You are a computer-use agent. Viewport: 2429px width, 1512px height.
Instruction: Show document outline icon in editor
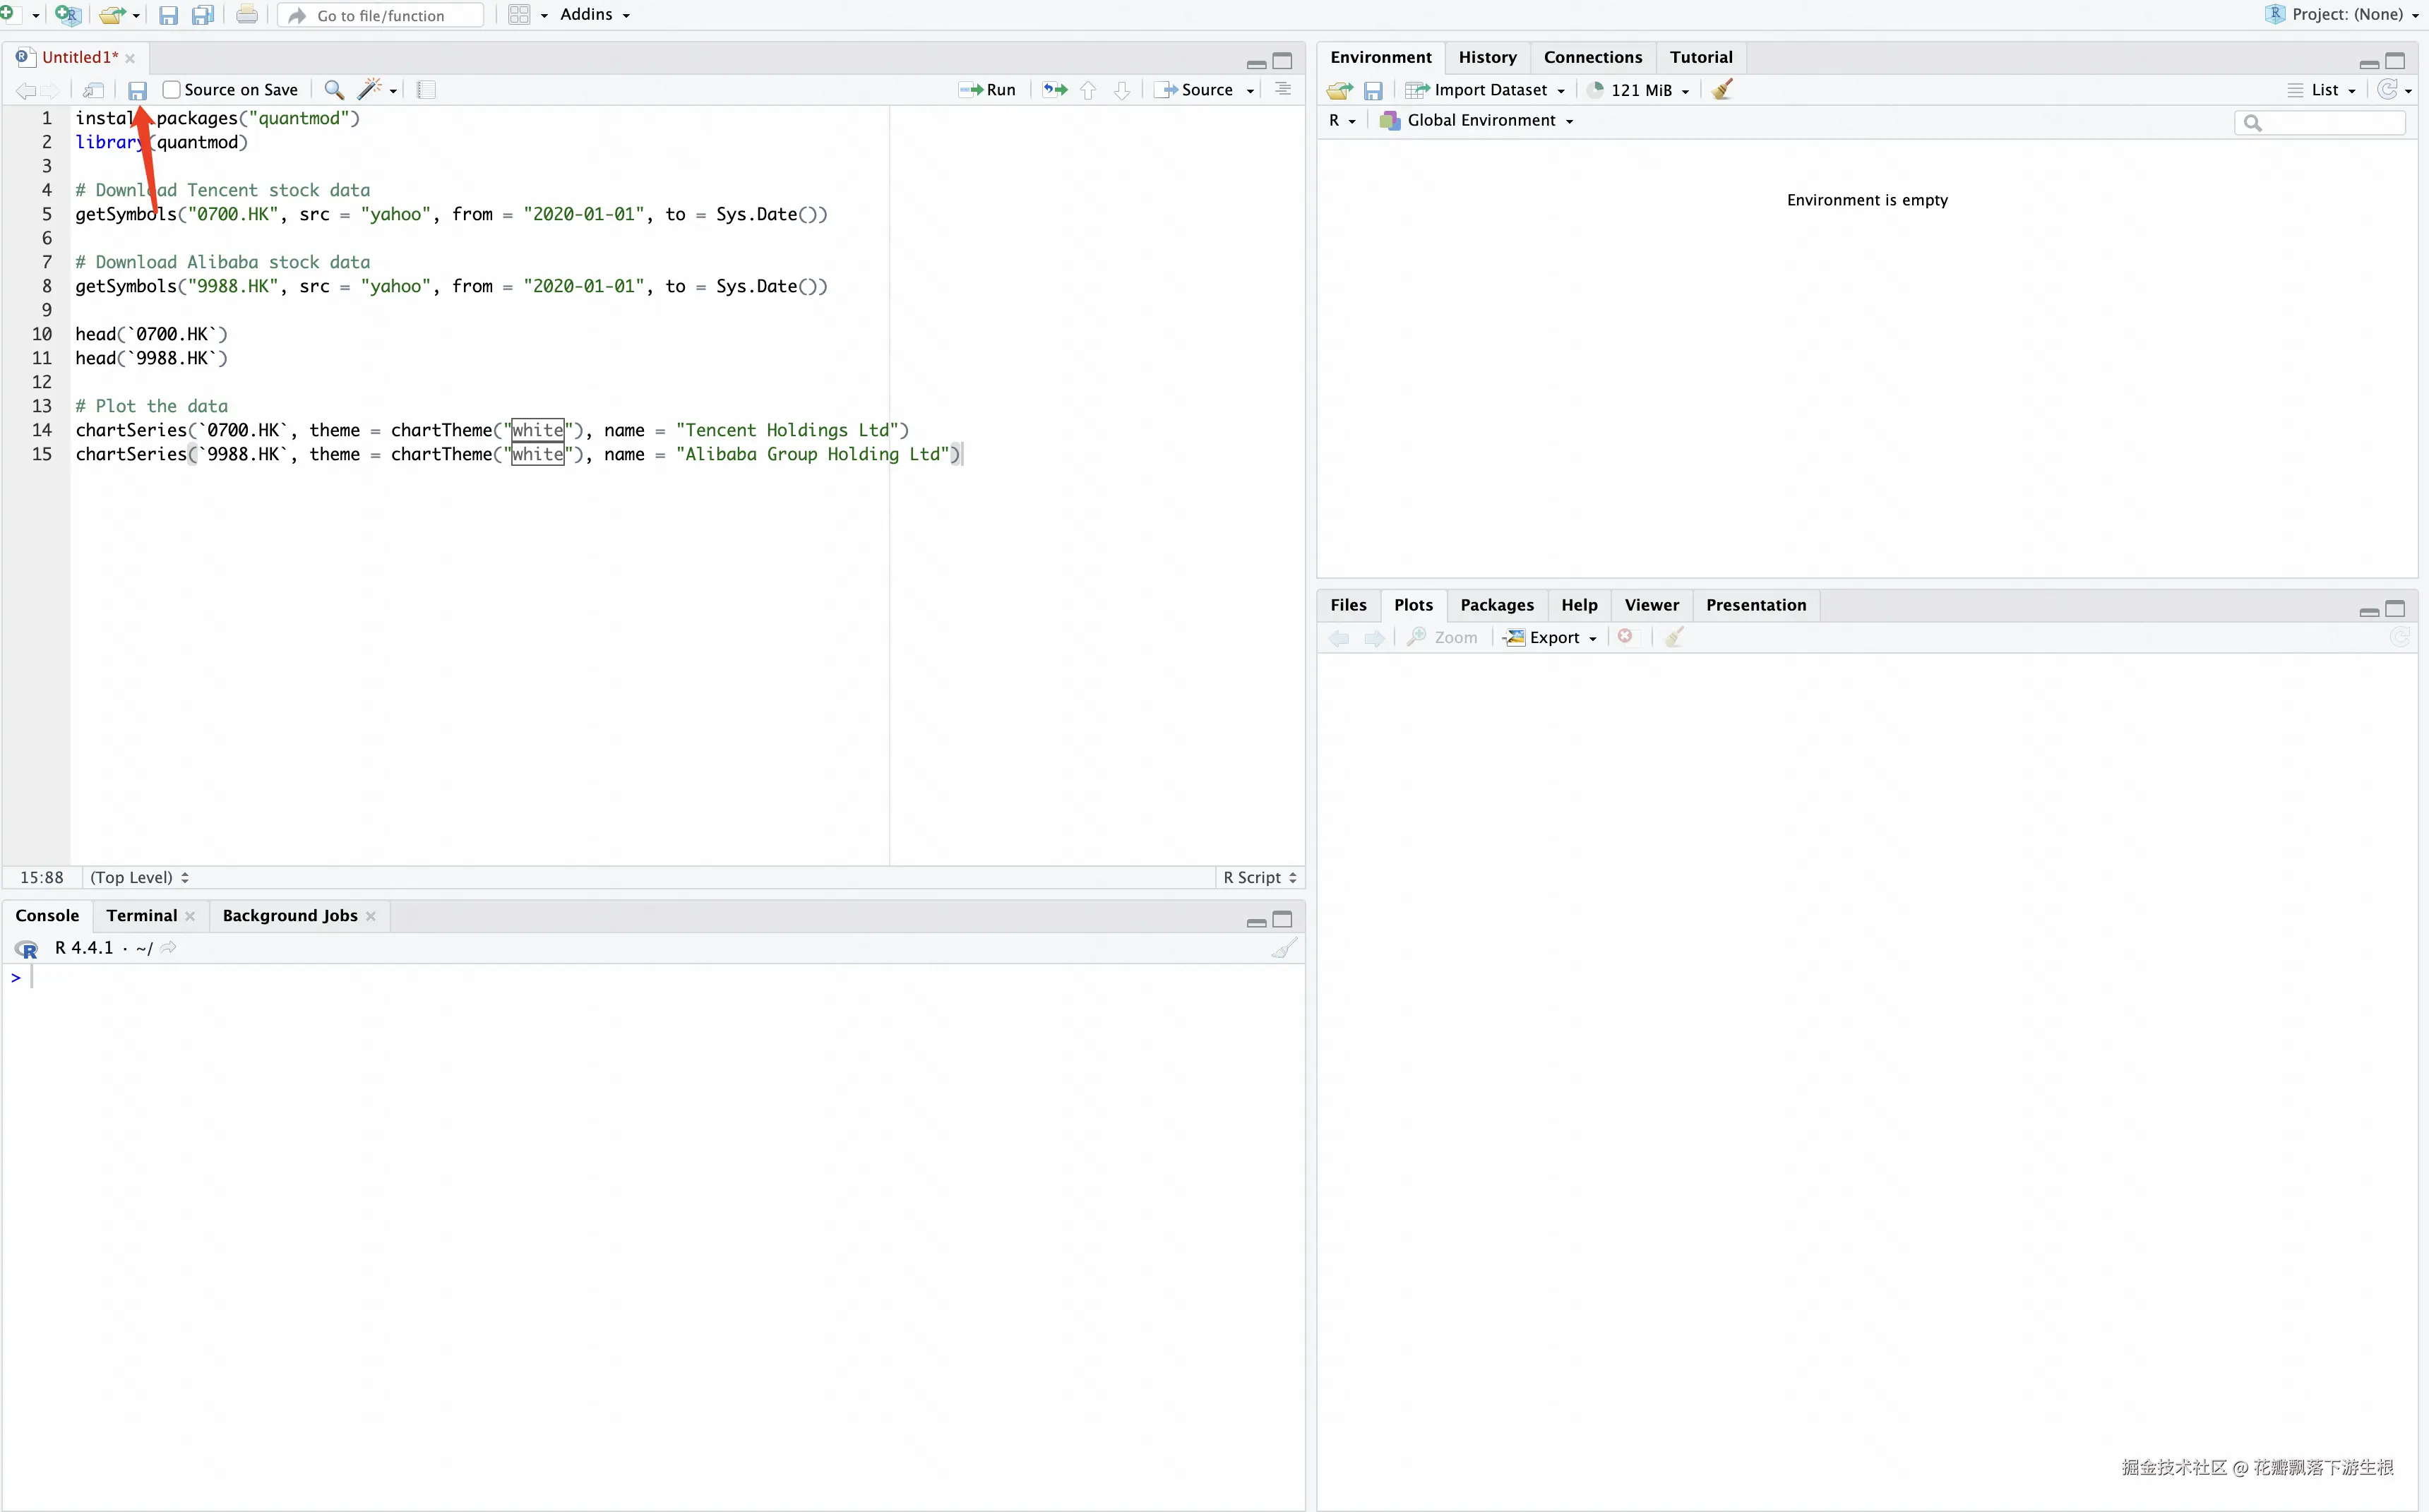coord(1282,90)
